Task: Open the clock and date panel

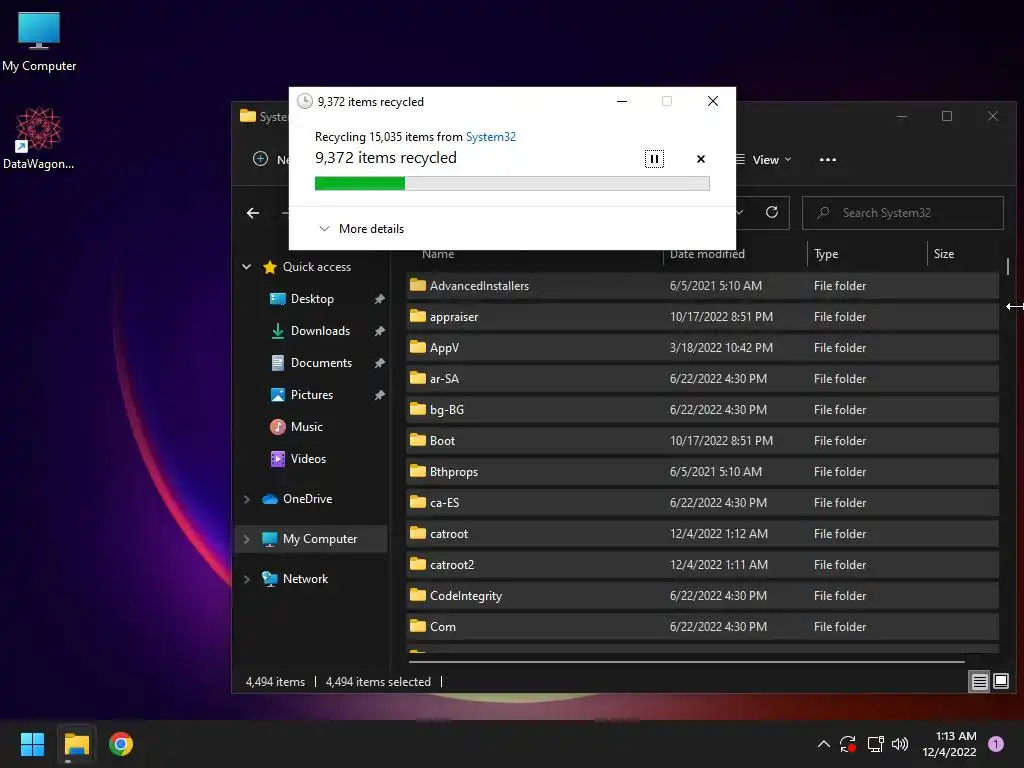Action: tap(949, 744)
